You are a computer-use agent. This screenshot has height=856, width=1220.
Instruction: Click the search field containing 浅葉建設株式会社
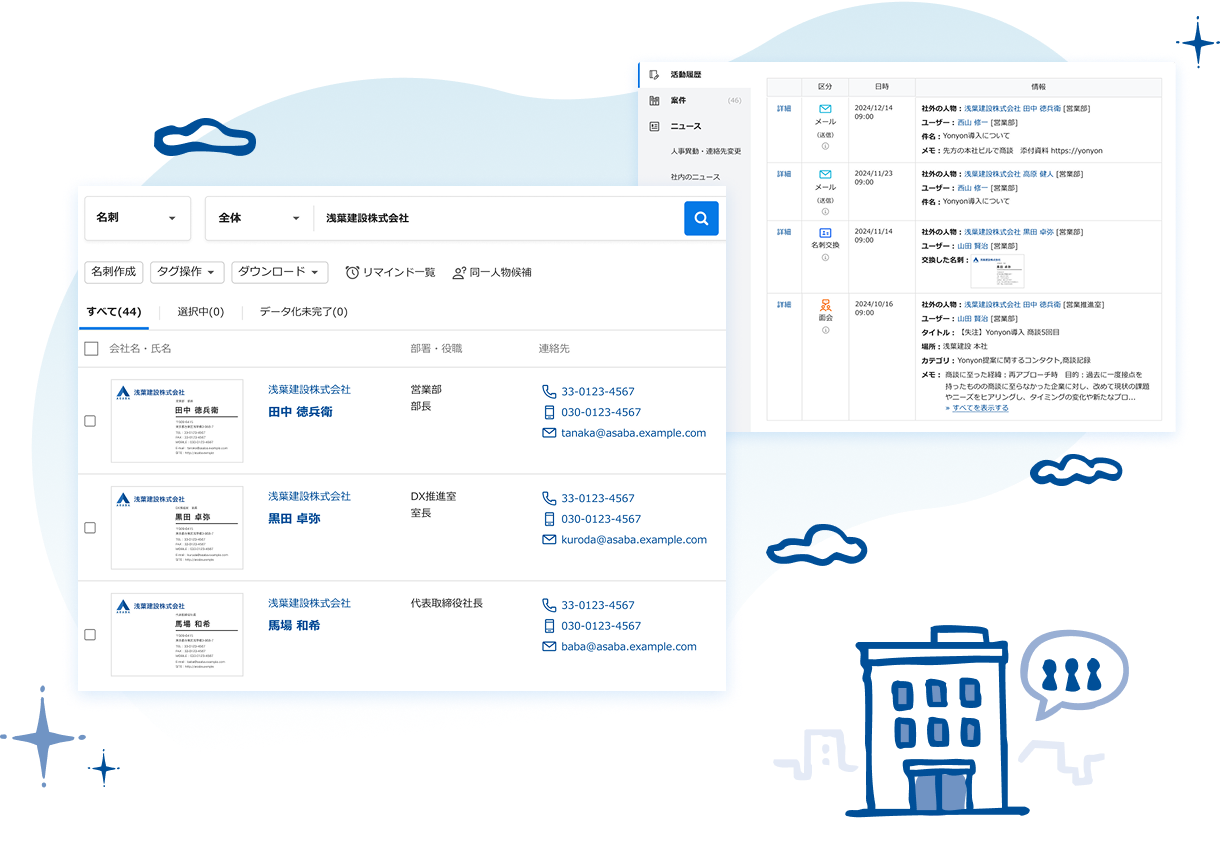[x=495, y=218]
